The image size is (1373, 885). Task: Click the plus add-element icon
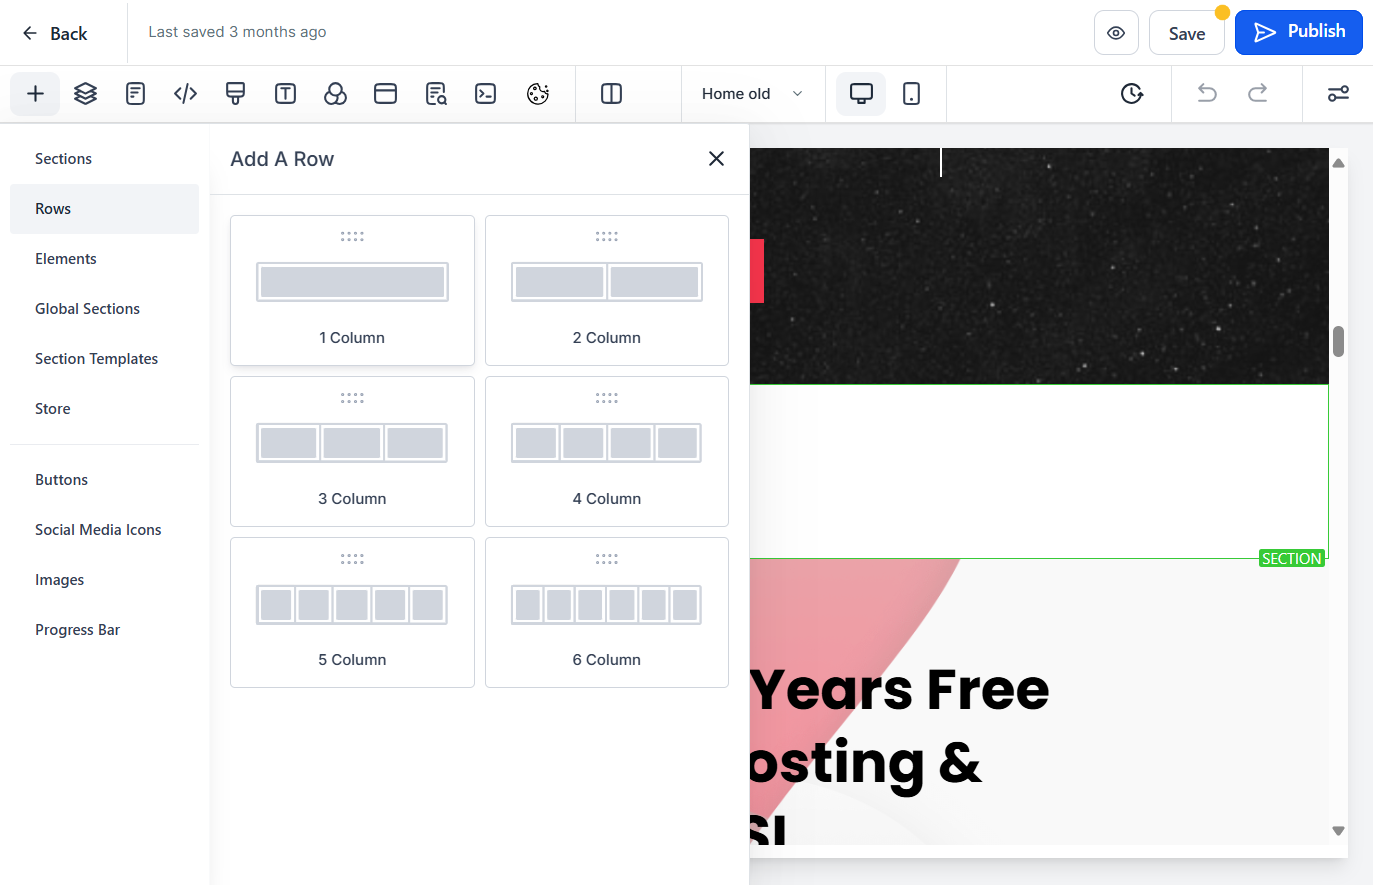click(35, 94)
